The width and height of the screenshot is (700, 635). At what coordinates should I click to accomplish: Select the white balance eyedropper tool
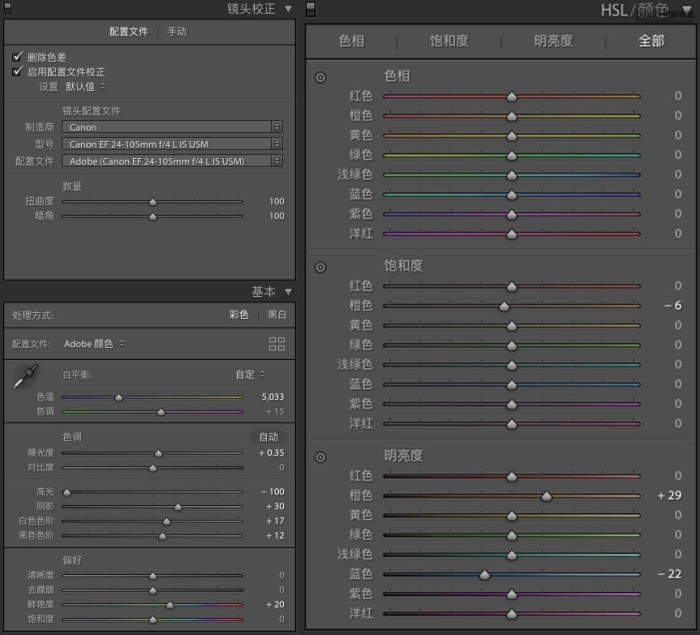point(25,376)
